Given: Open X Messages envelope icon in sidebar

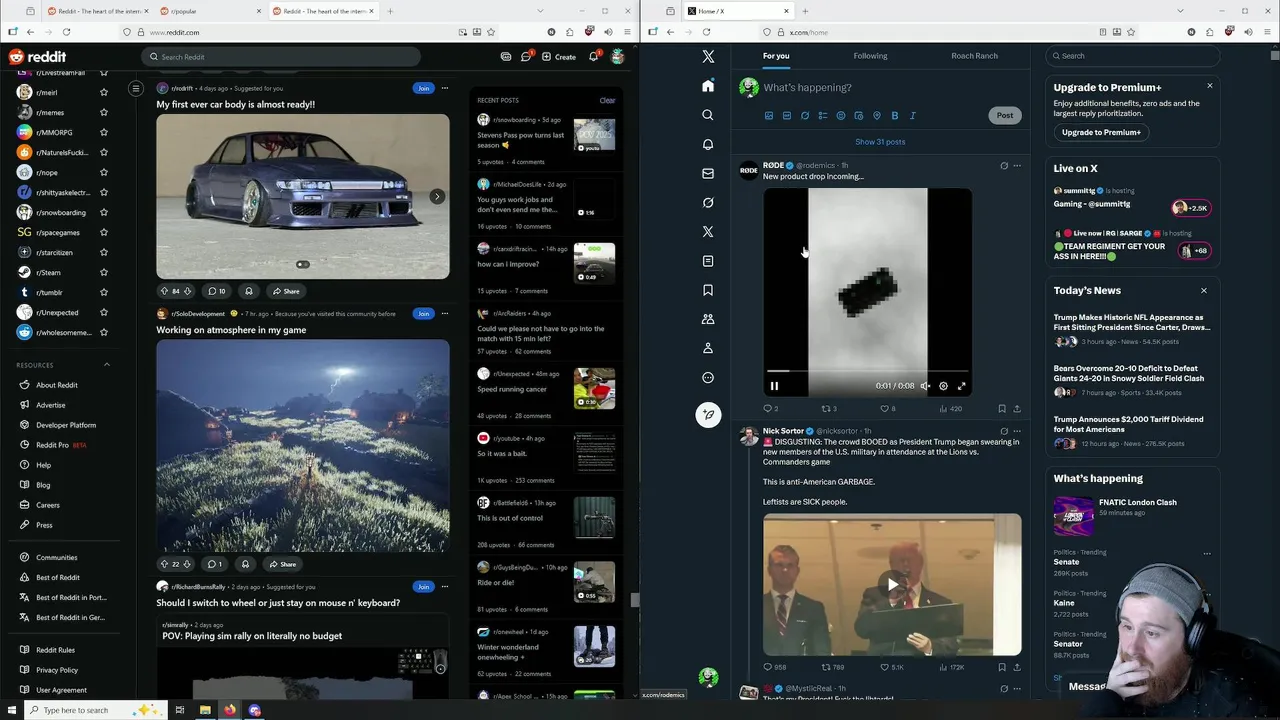Looking at the screenshot, I should (x=708, y=173).
